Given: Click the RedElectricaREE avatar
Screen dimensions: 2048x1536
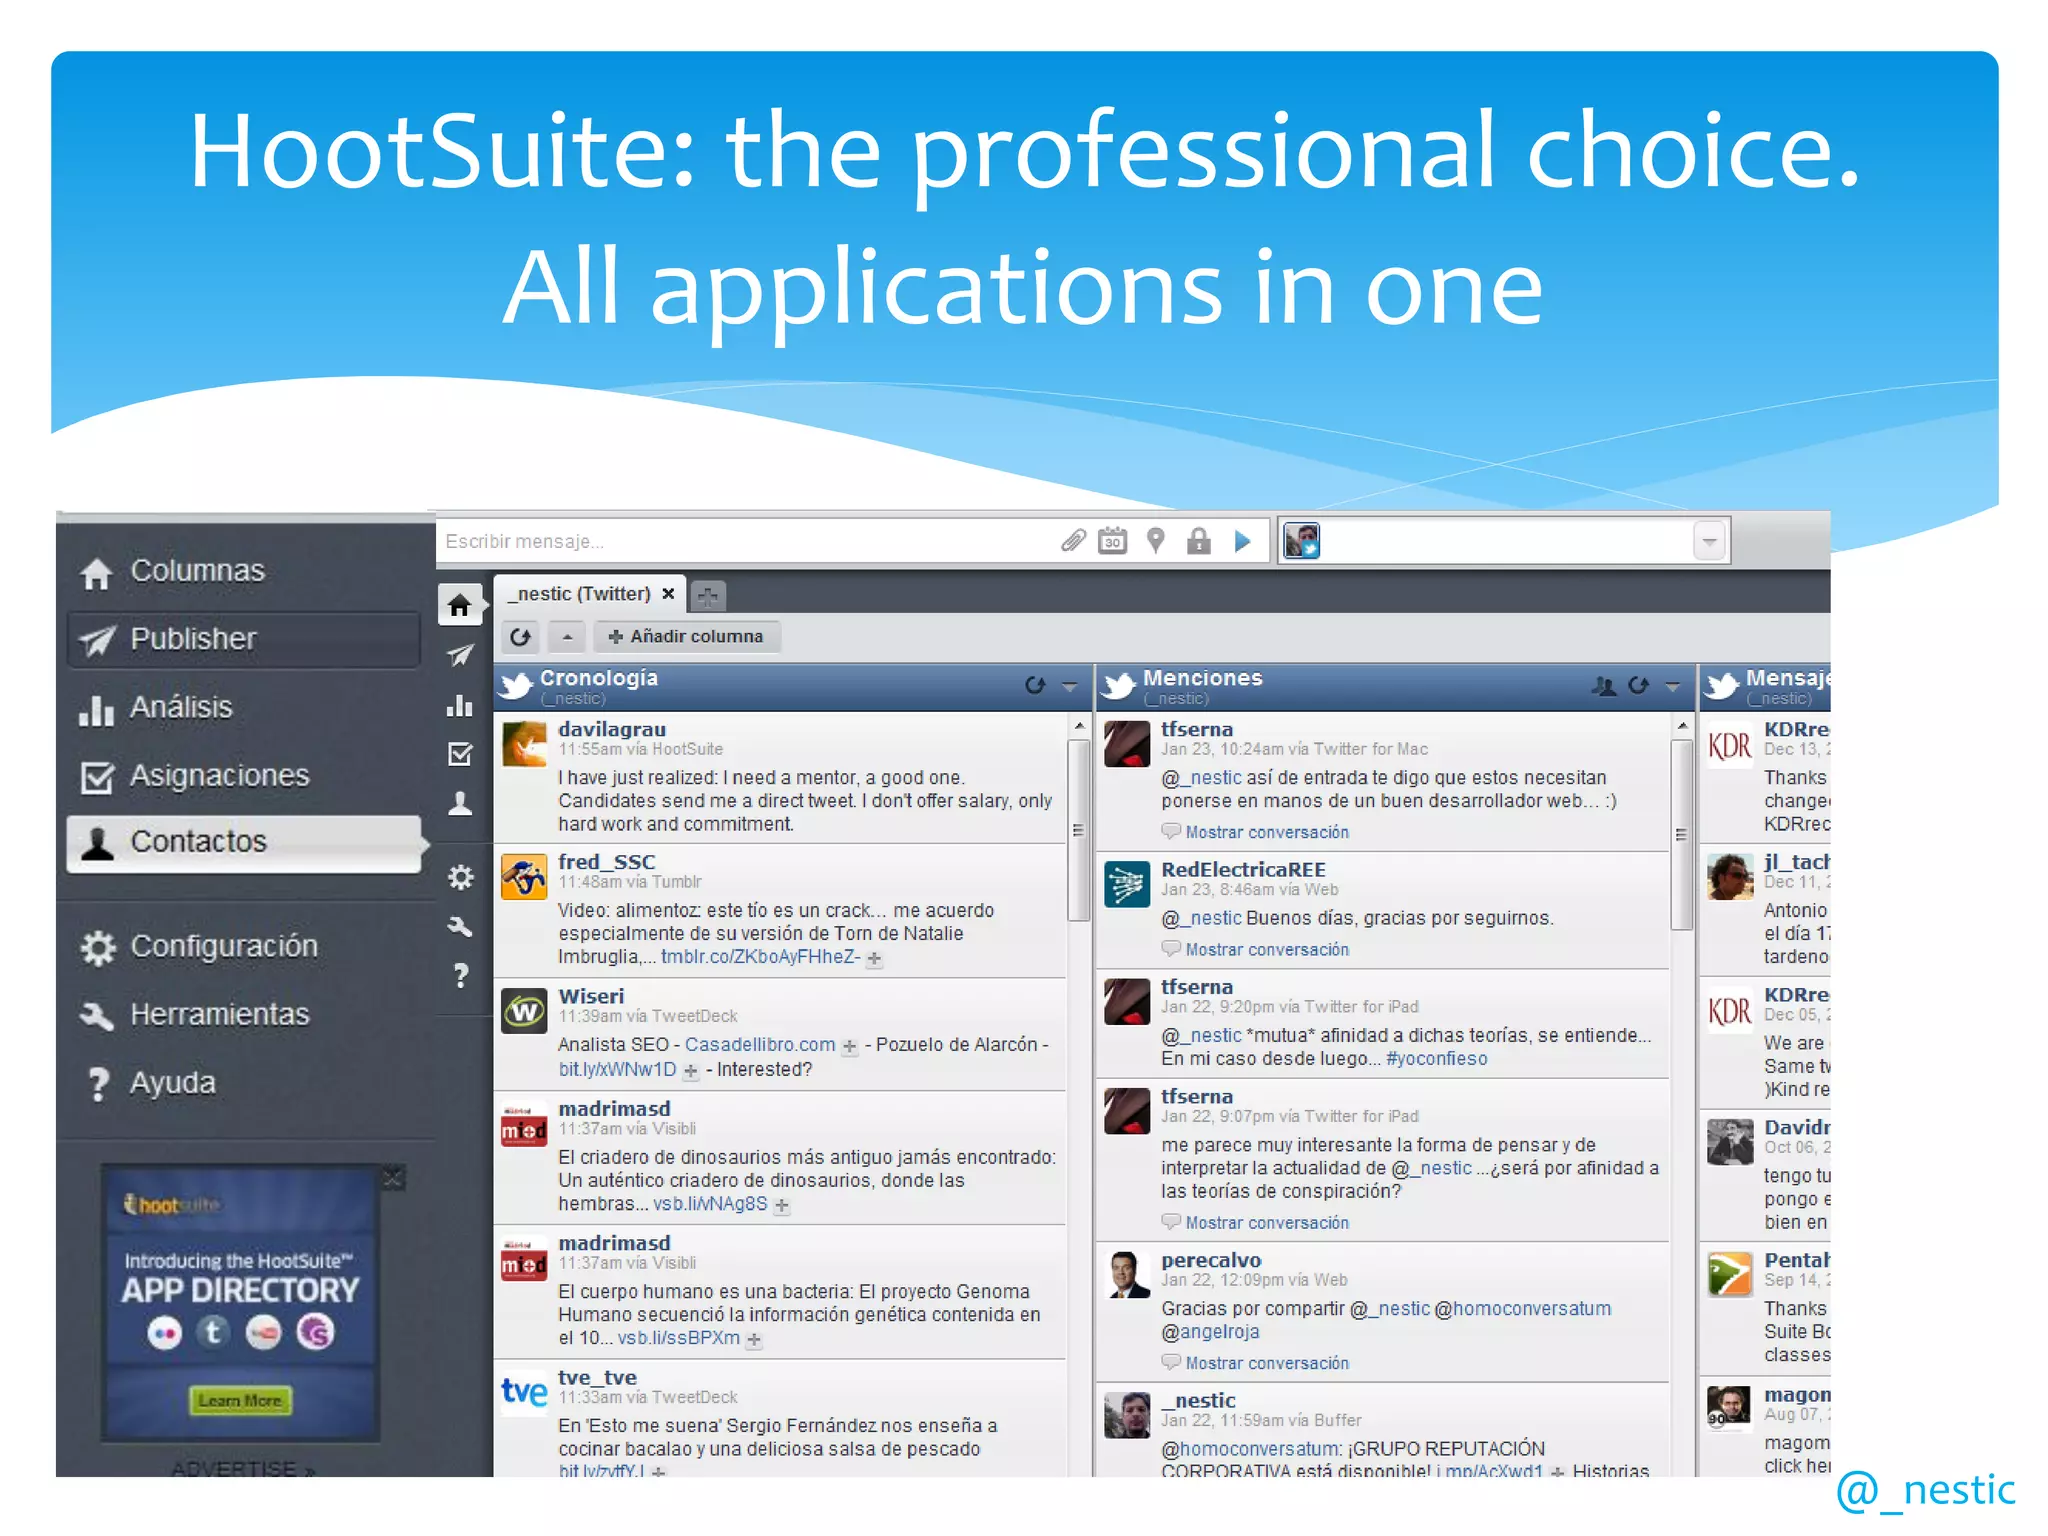Looking at the screenshot, I should [x=1127, y=884].
